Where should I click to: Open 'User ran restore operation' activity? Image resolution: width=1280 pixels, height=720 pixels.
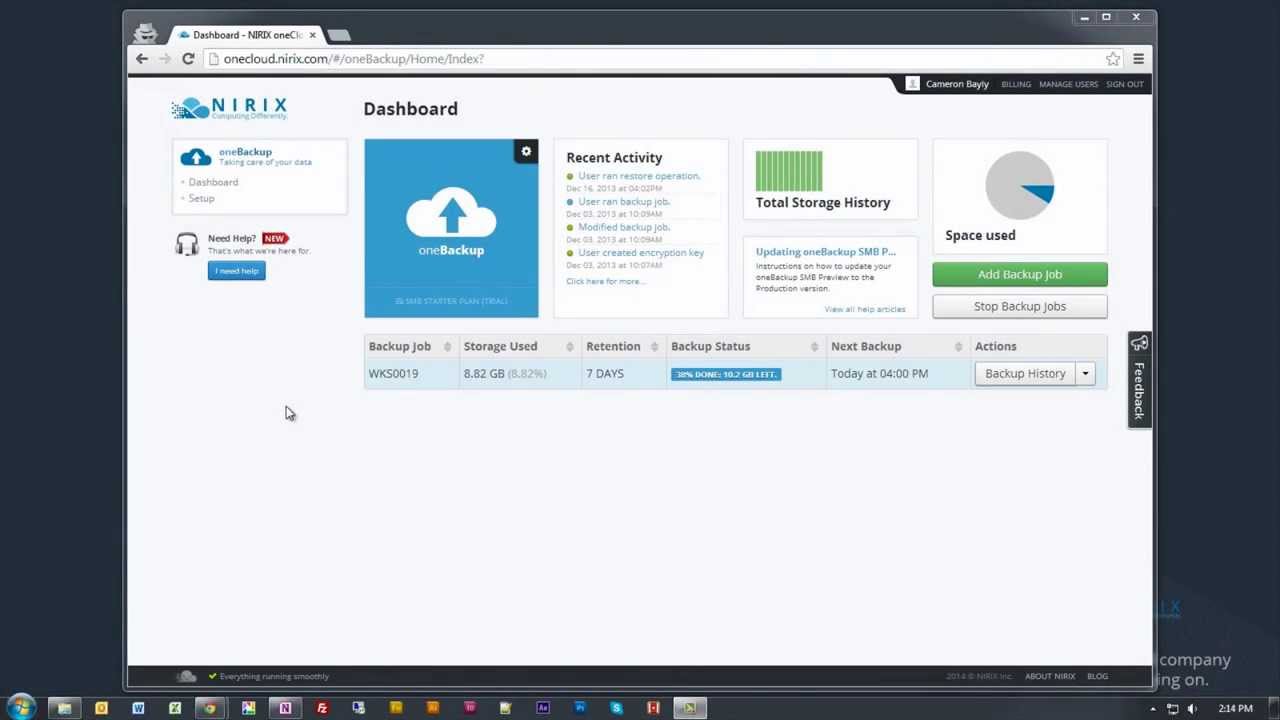point(639,176)
